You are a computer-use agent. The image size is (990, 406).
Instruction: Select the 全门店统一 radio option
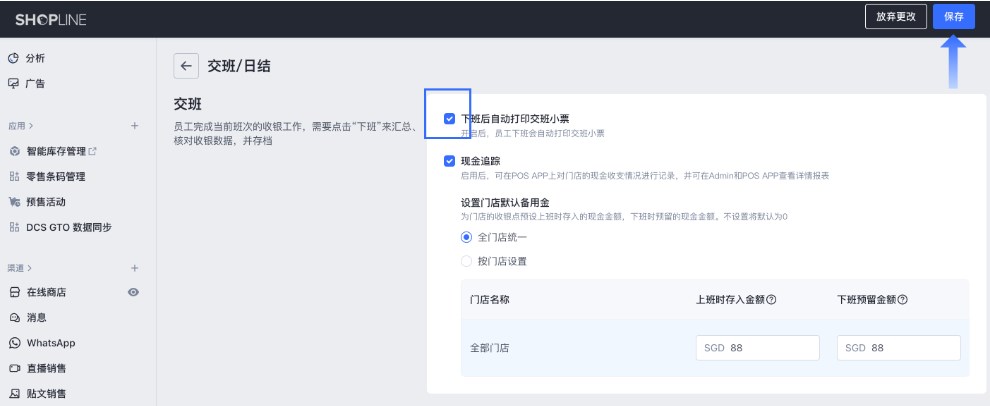pyautogui.click(x=466, y=237)
